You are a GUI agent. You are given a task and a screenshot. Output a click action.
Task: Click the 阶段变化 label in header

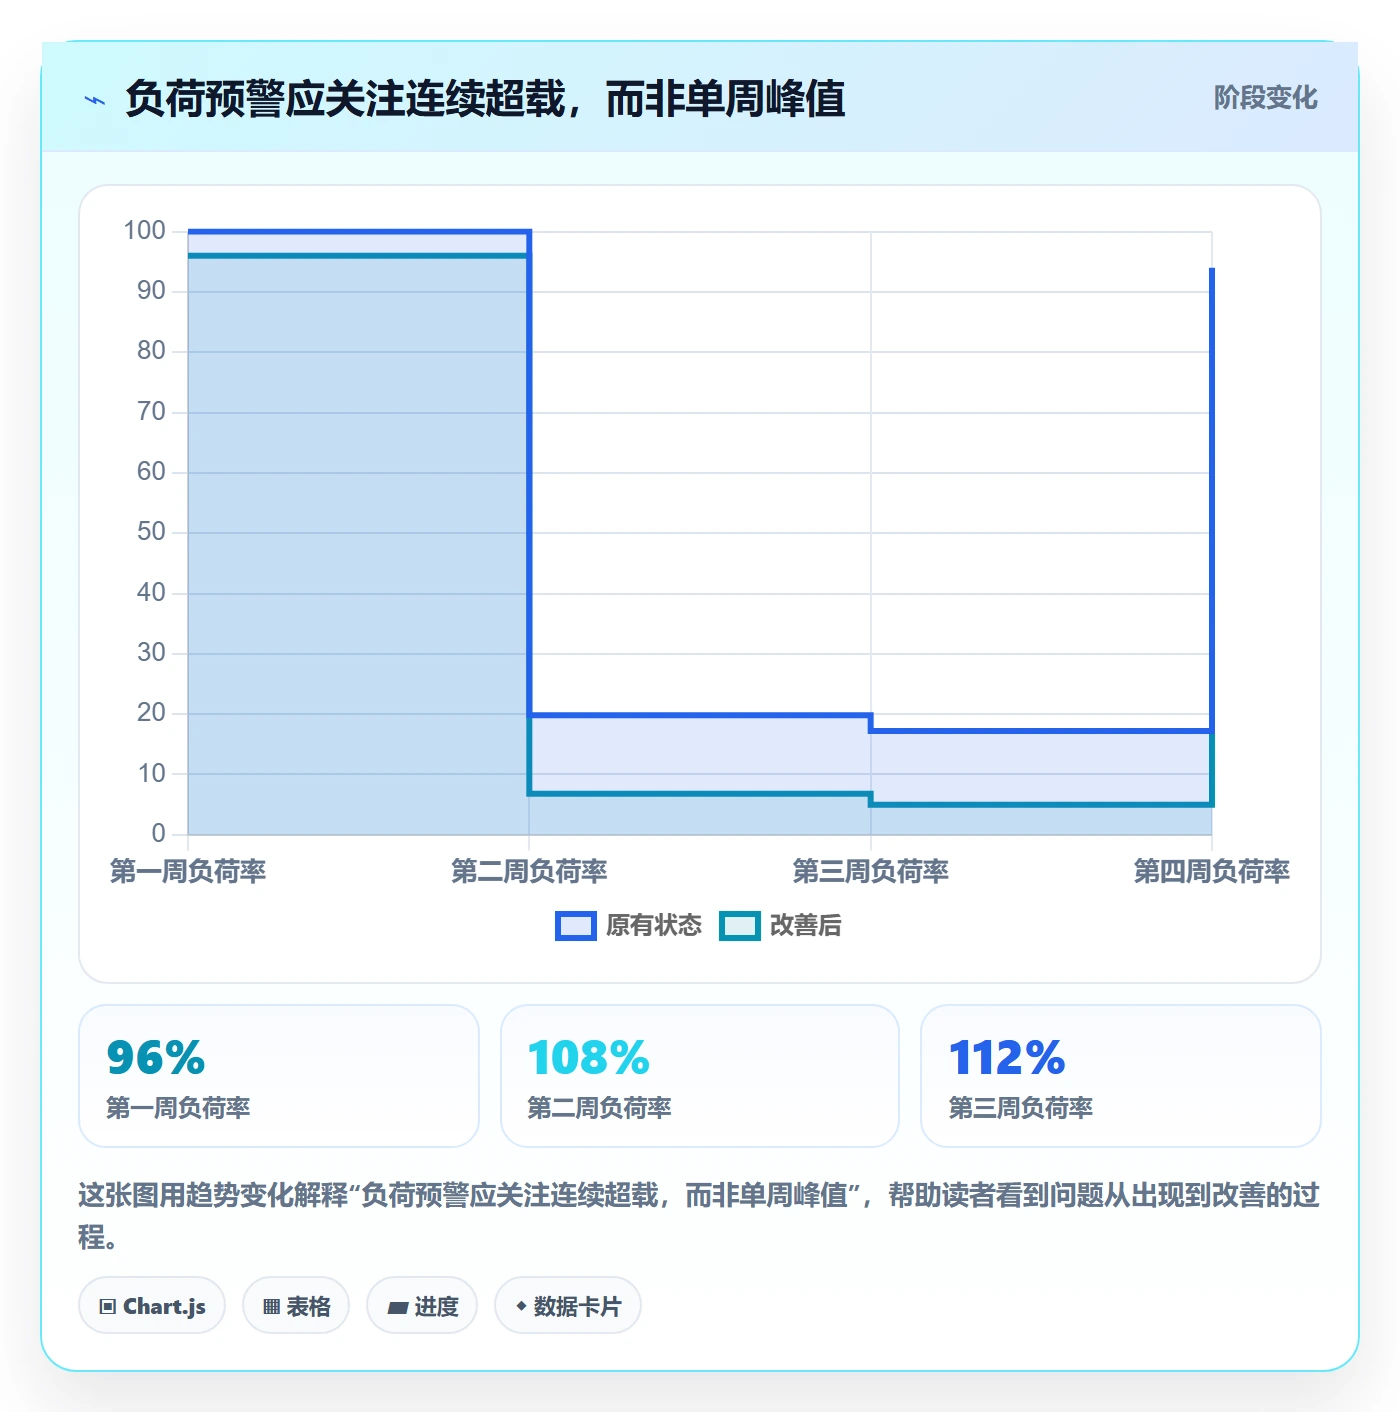click(1265, 98)
